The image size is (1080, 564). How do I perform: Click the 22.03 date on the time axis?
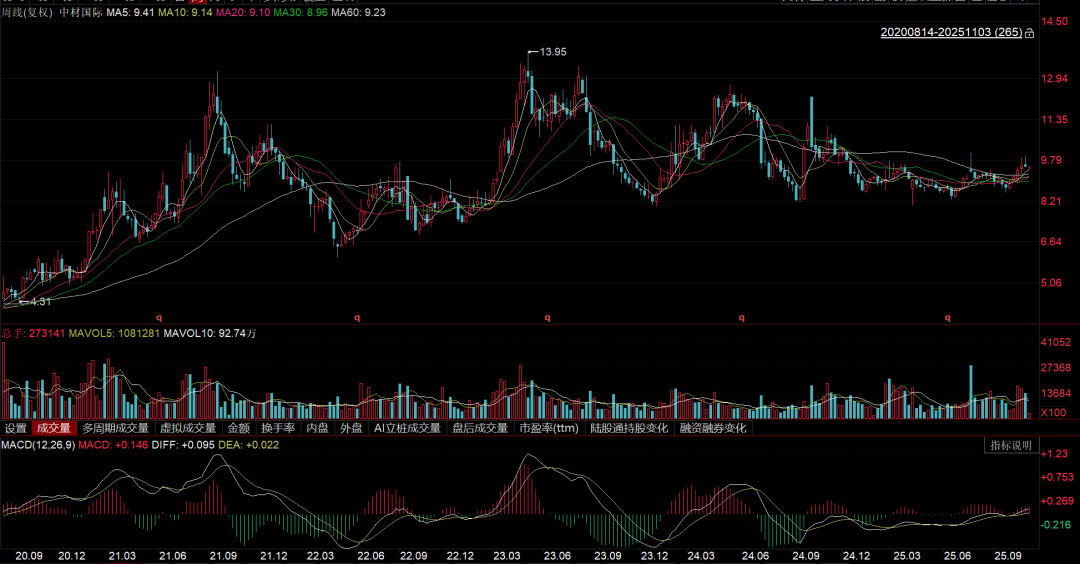320,556
